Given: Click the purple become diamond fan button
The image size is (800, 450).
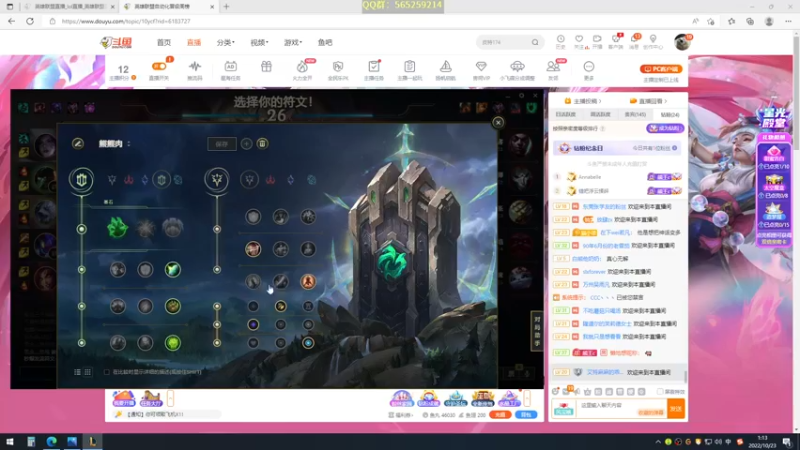Looking at the screenshot, I should (x=665, y=128).
